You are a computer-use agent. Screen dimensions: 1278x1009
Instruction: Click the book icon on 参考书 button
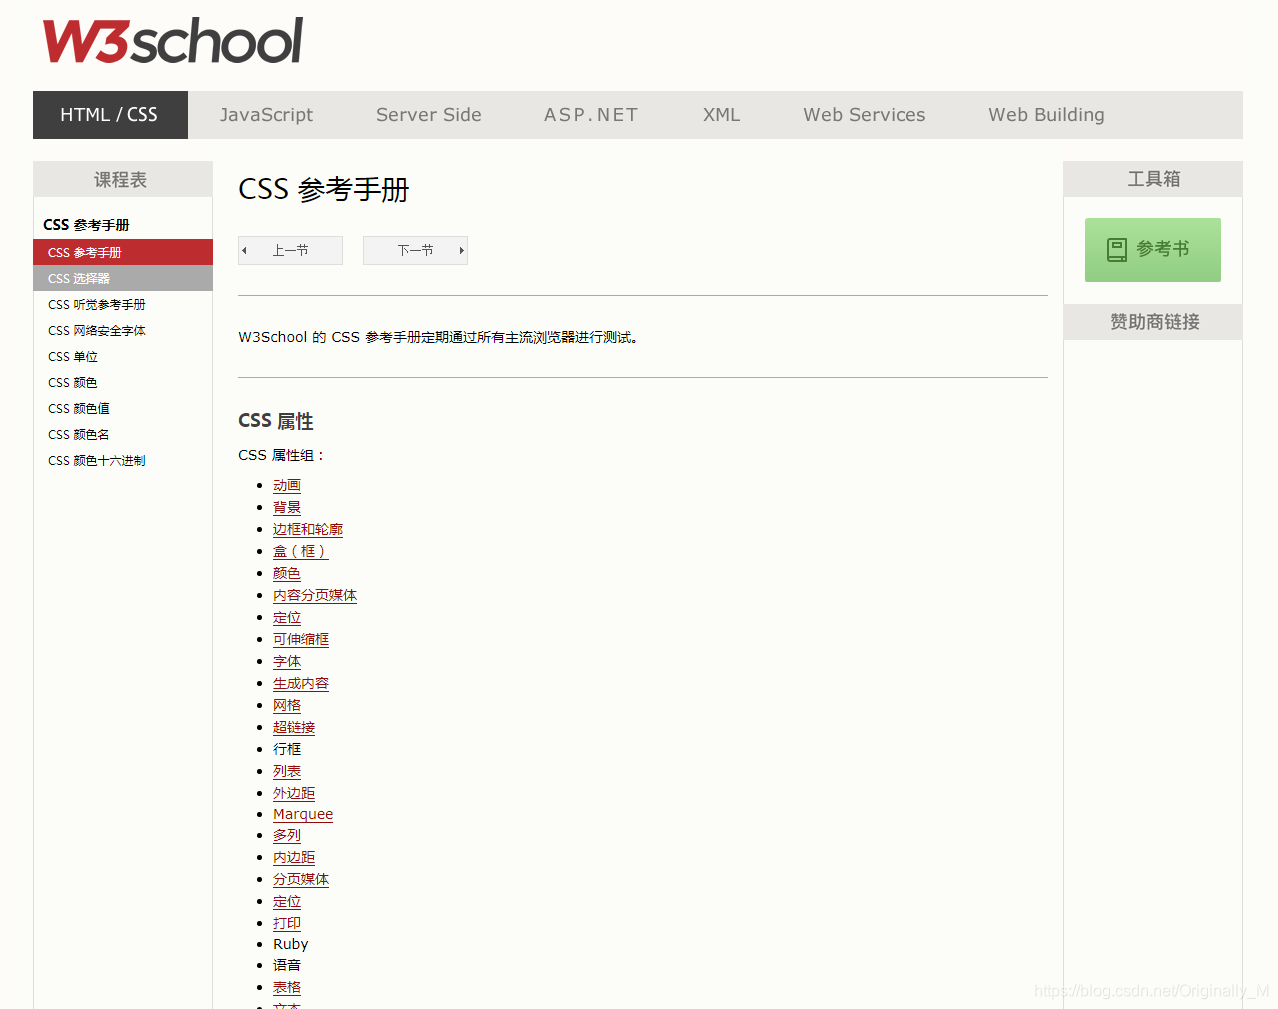click(x=1117, y=249)
